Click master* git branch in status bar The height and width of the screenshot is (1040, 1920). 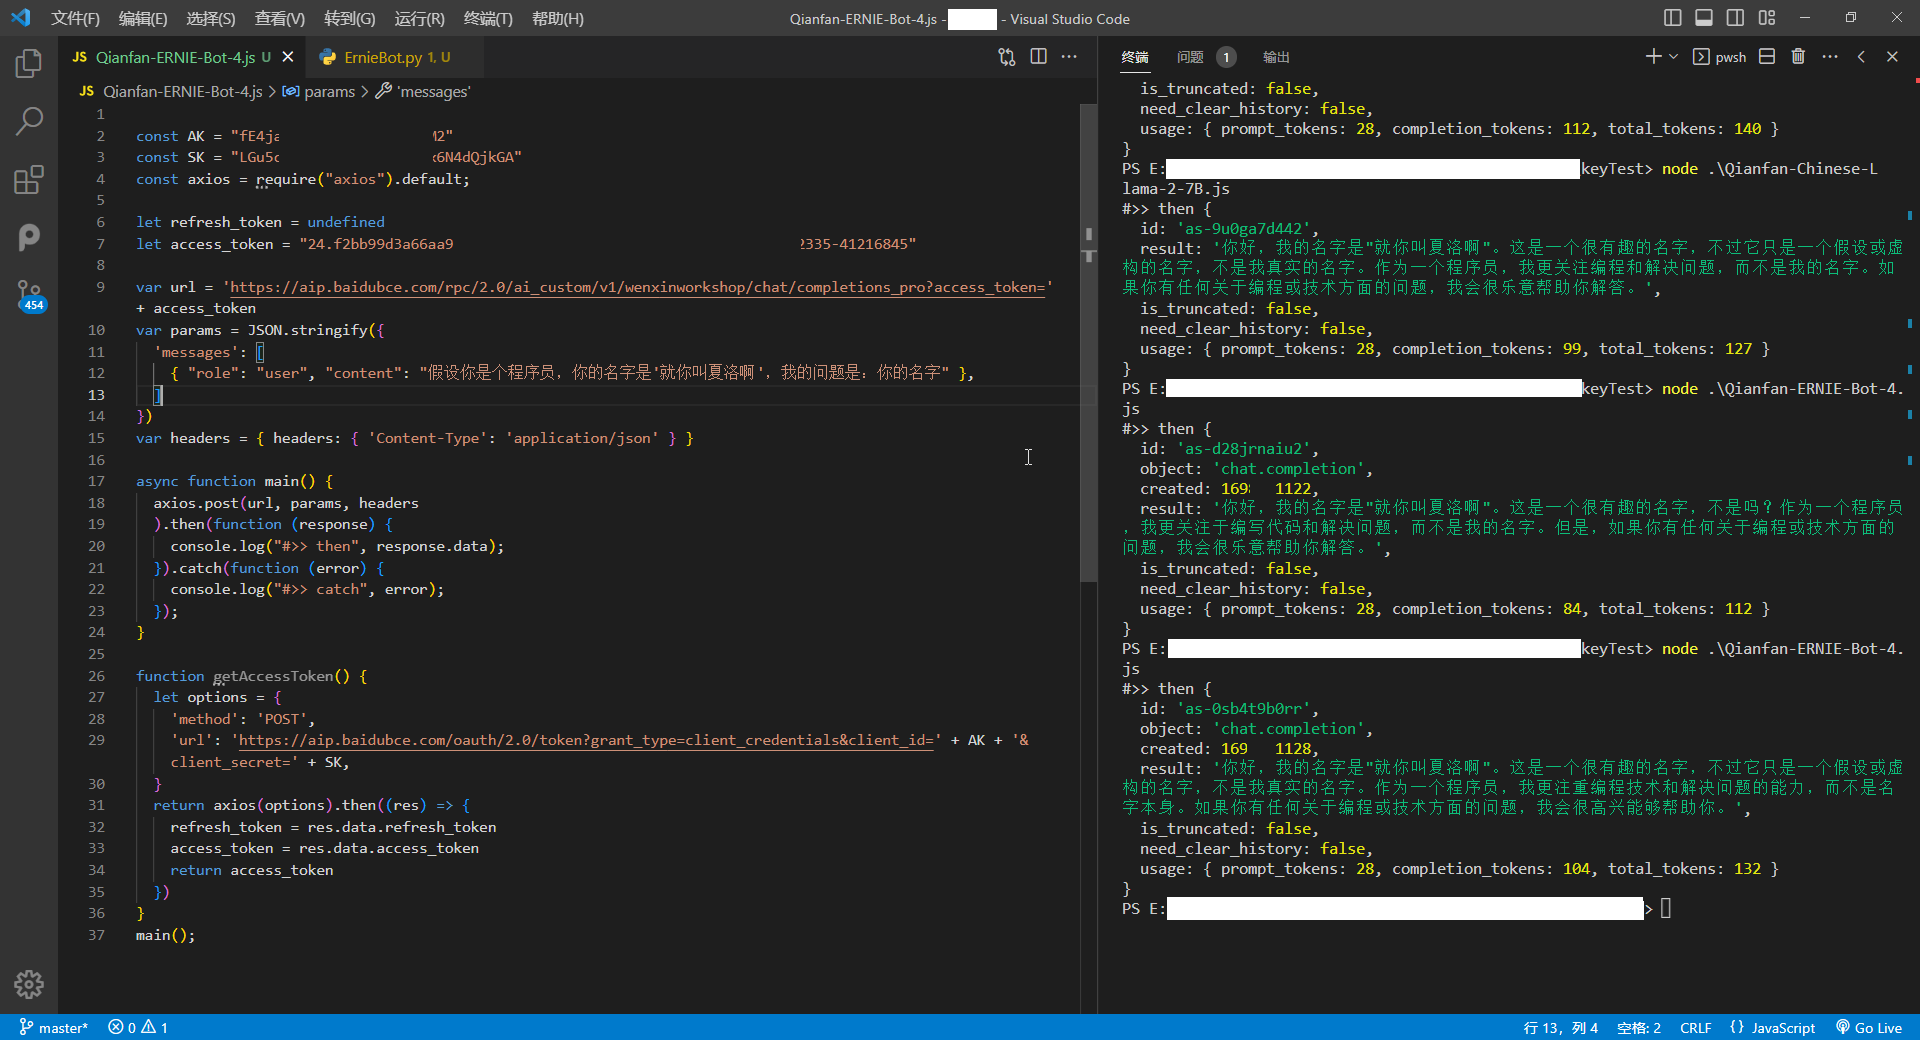[54, 1027]
